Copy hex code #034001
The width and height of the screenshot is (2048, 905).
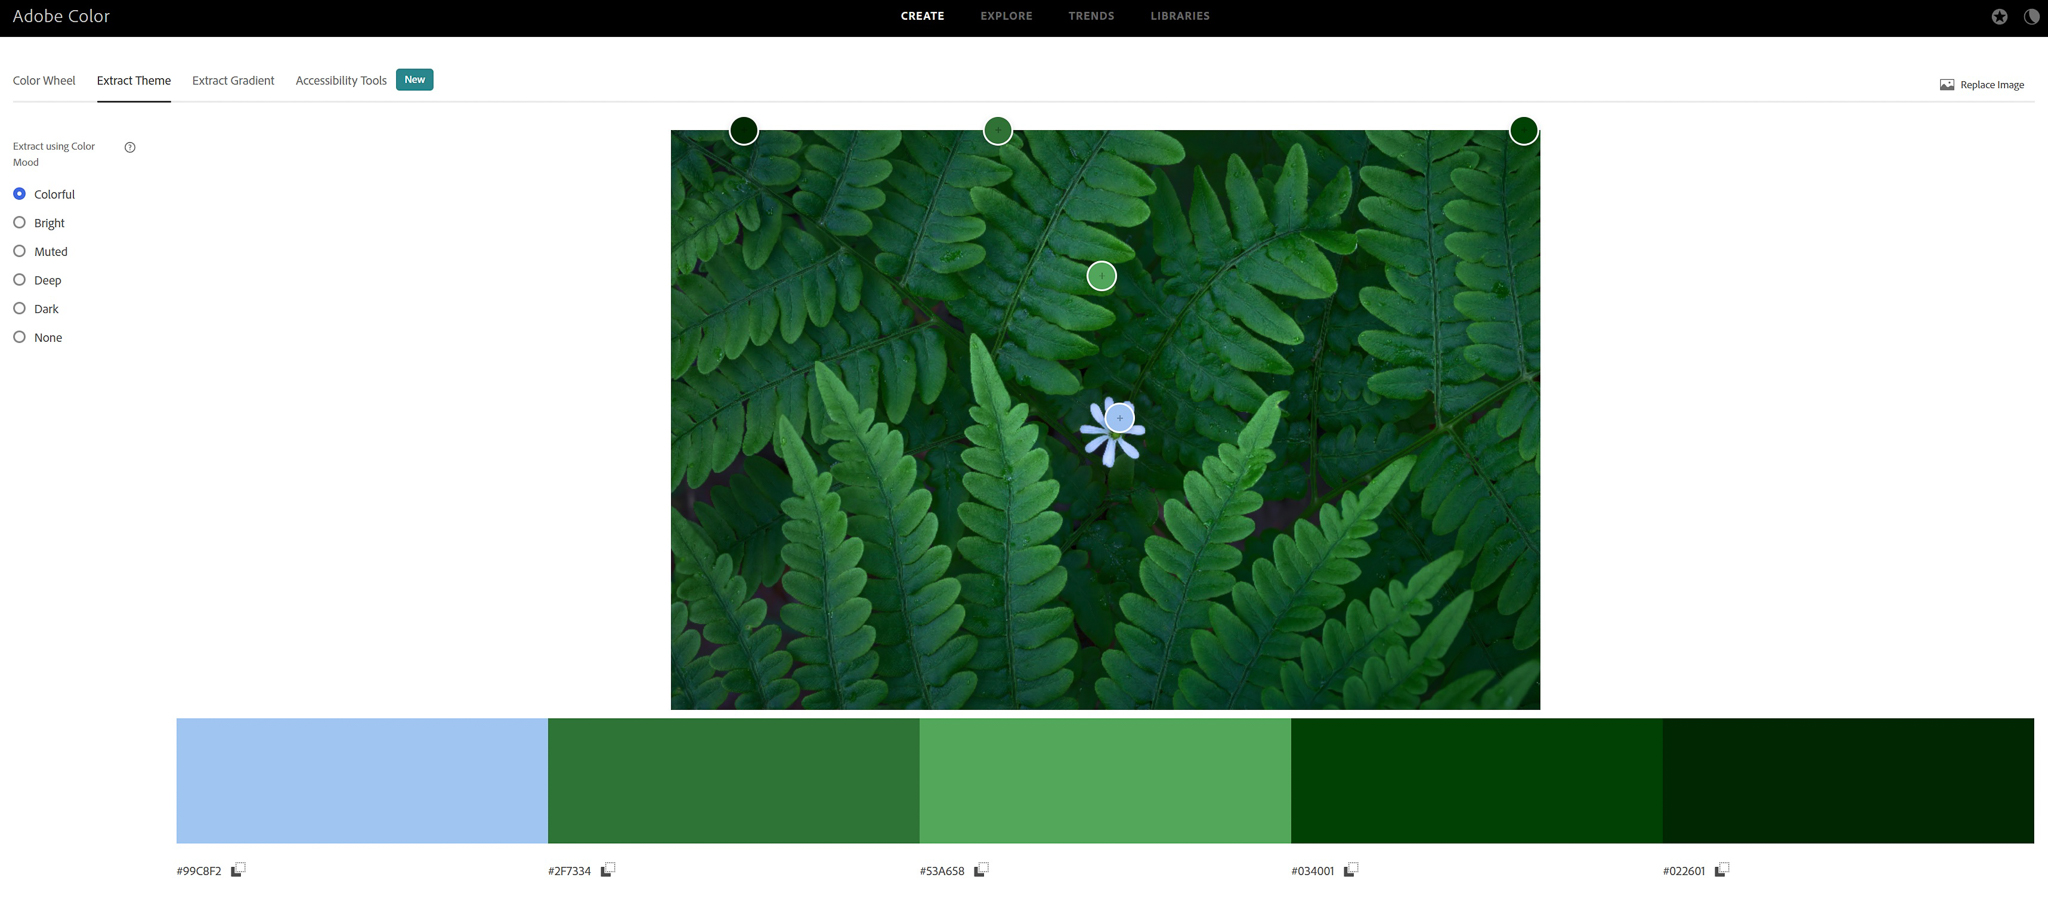click(1351, 870)
